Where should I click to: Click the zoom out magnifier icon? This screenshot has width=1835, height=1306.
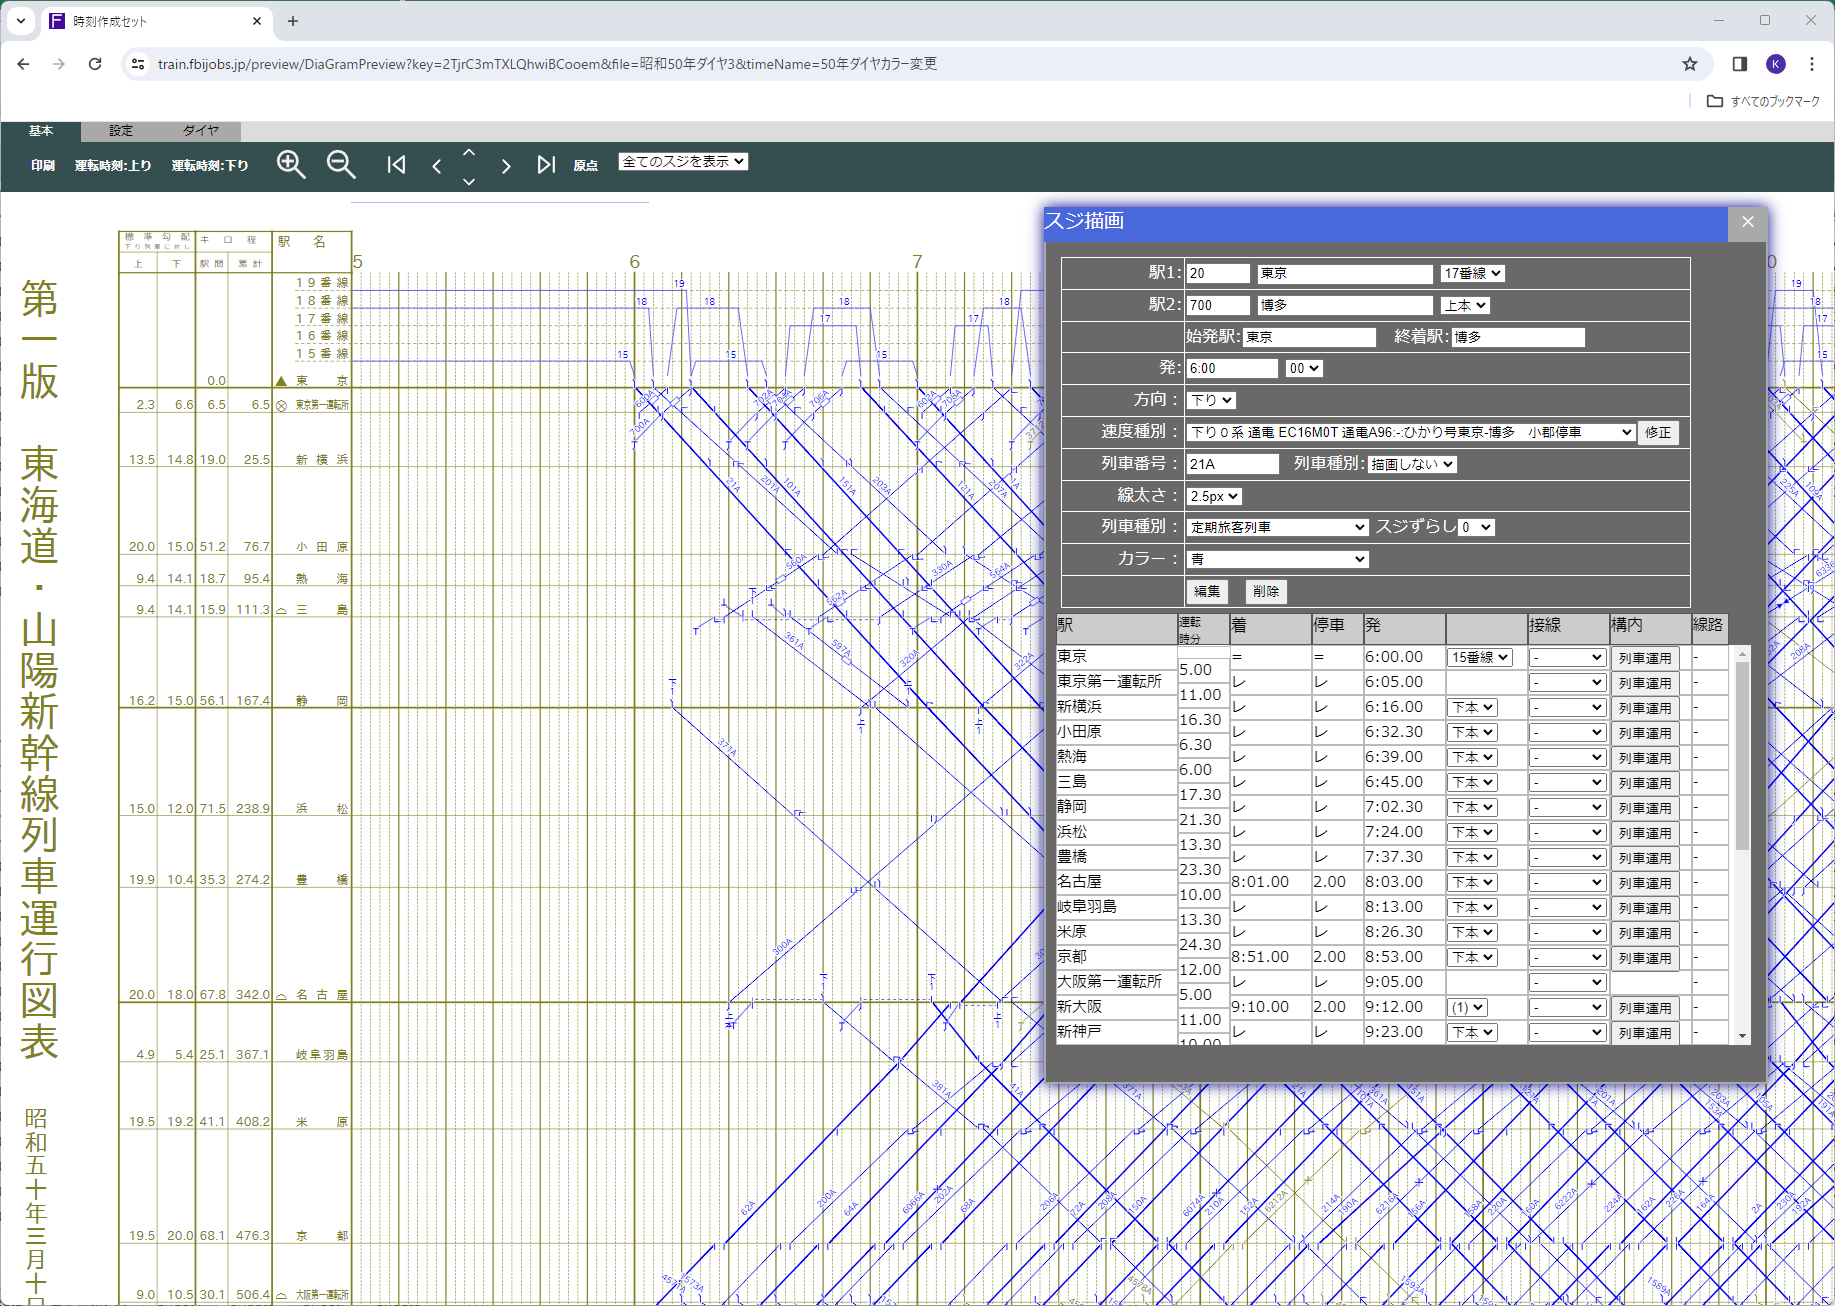(341, 165)
